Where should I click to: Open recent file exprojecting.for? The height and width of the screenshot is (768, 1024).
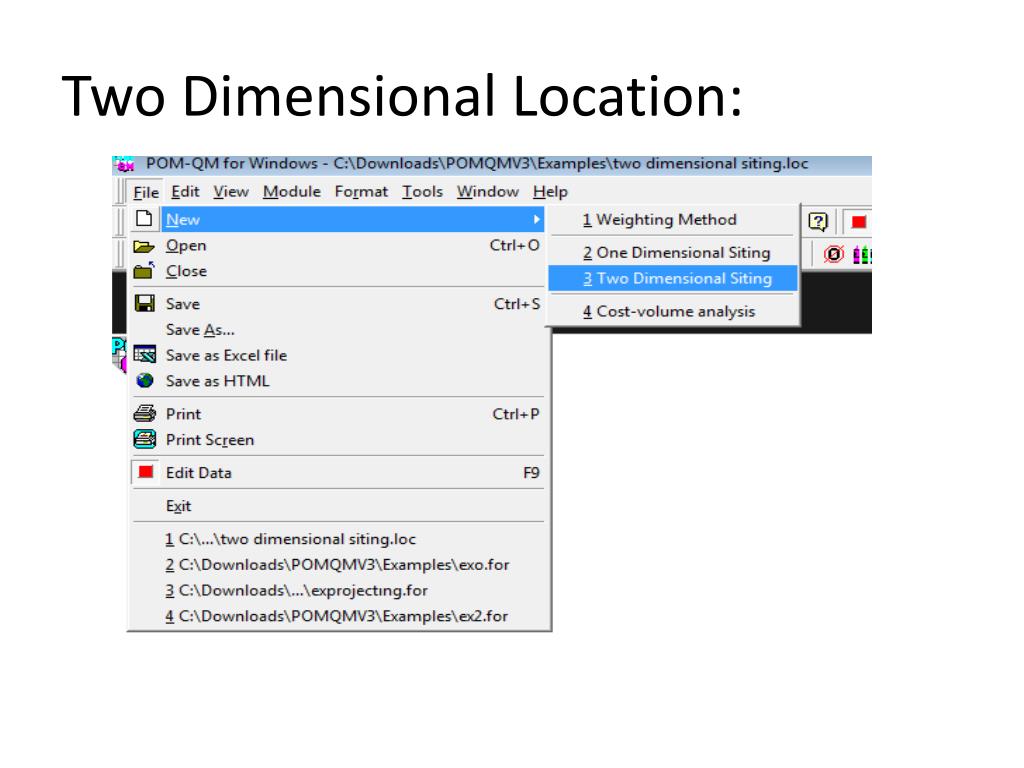338,590
